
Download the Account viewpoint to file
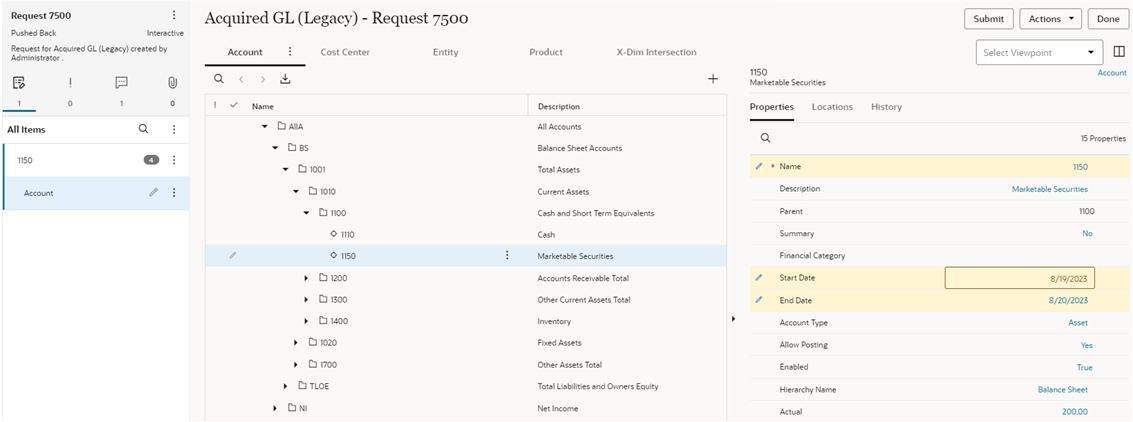click(285, 79)
